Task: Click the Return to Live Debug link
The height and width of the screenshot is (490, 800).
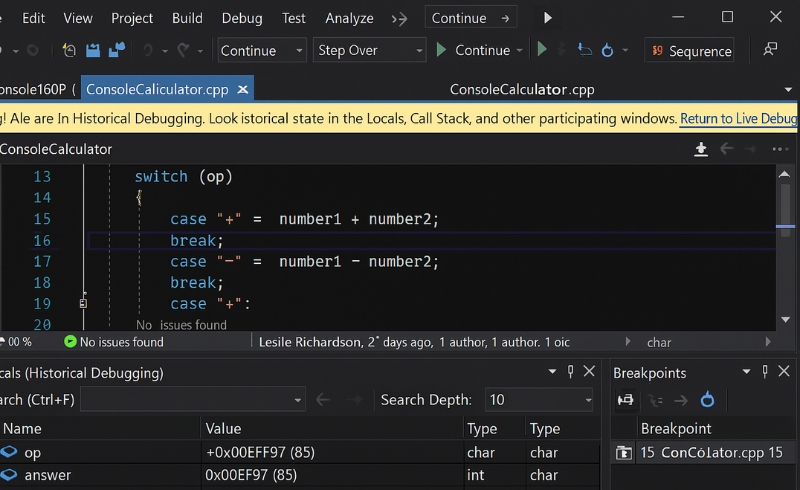Action: [x=738, y=118]
